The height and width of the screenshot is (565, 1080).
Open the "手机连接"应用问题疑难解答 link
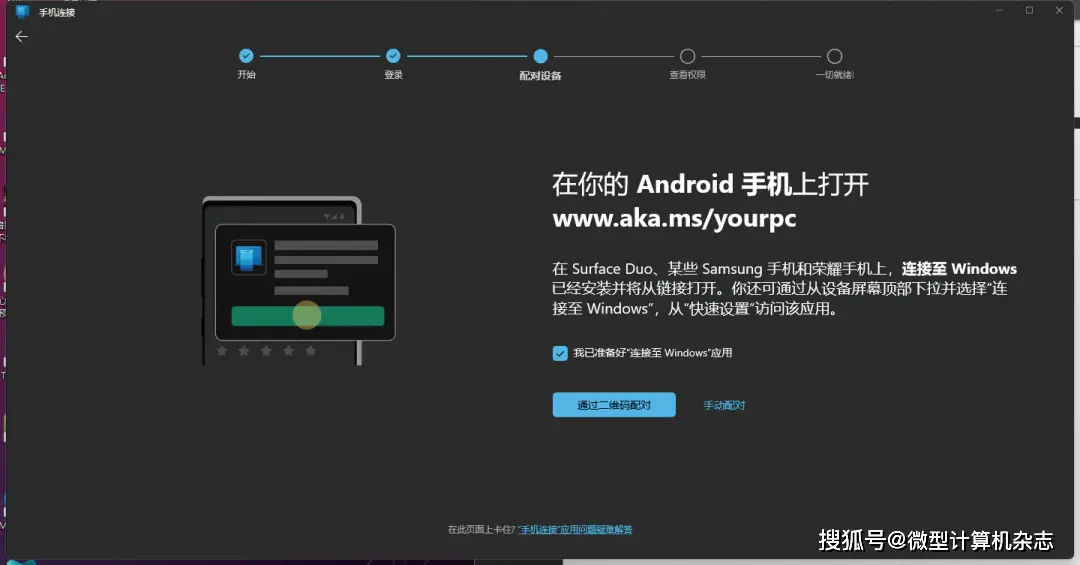pos(575,530)
